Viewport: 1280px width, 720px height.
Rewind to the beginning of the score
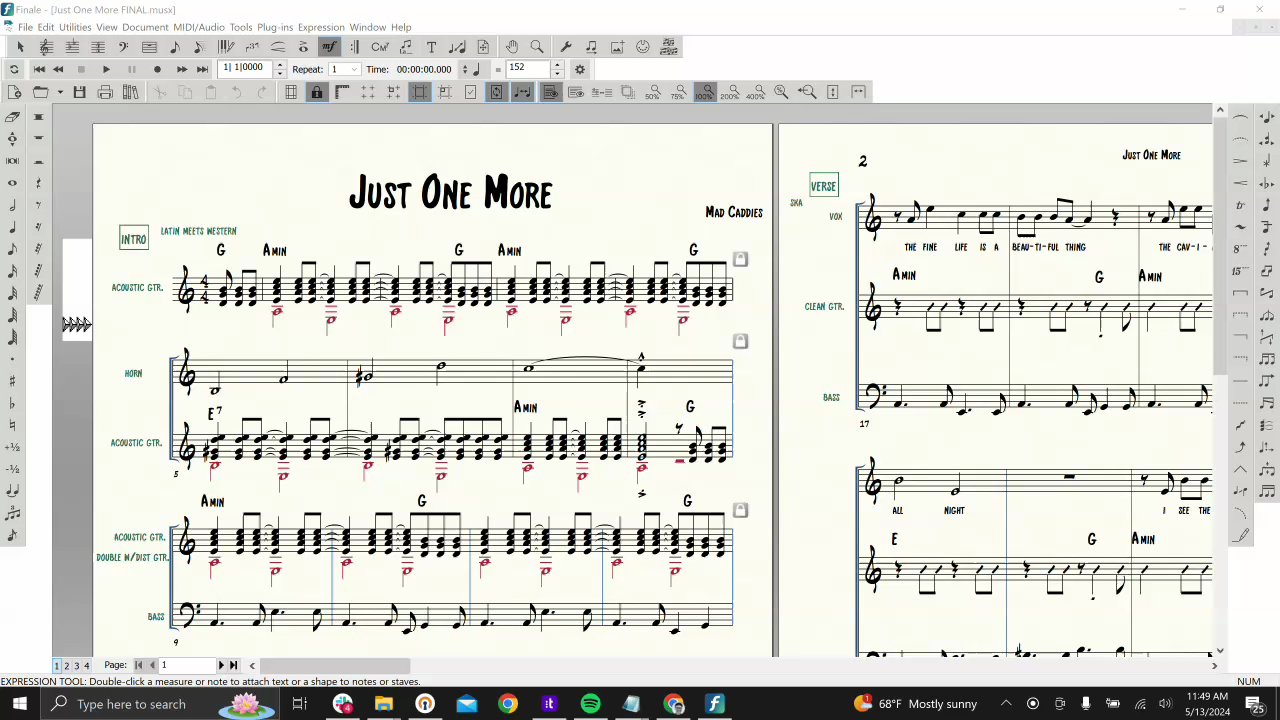click(x=39, y=69)
